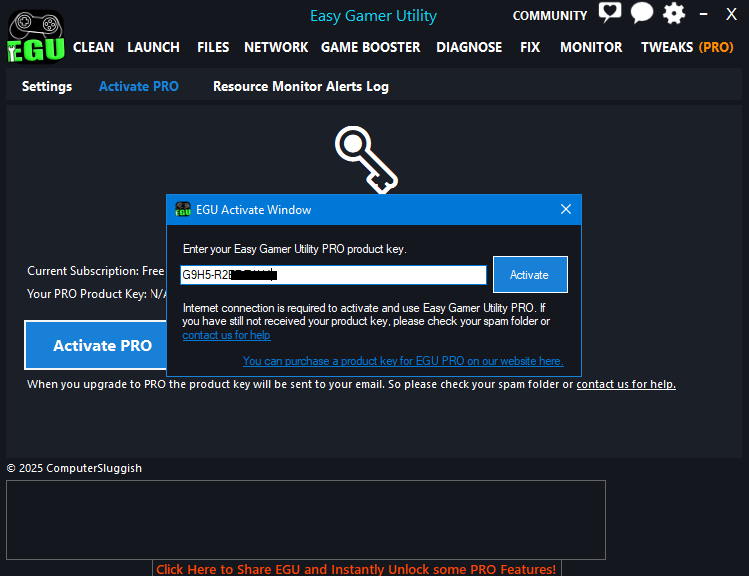Open the FIX menu
Screen dimensions: 749x576
click(x=530, y=47)
